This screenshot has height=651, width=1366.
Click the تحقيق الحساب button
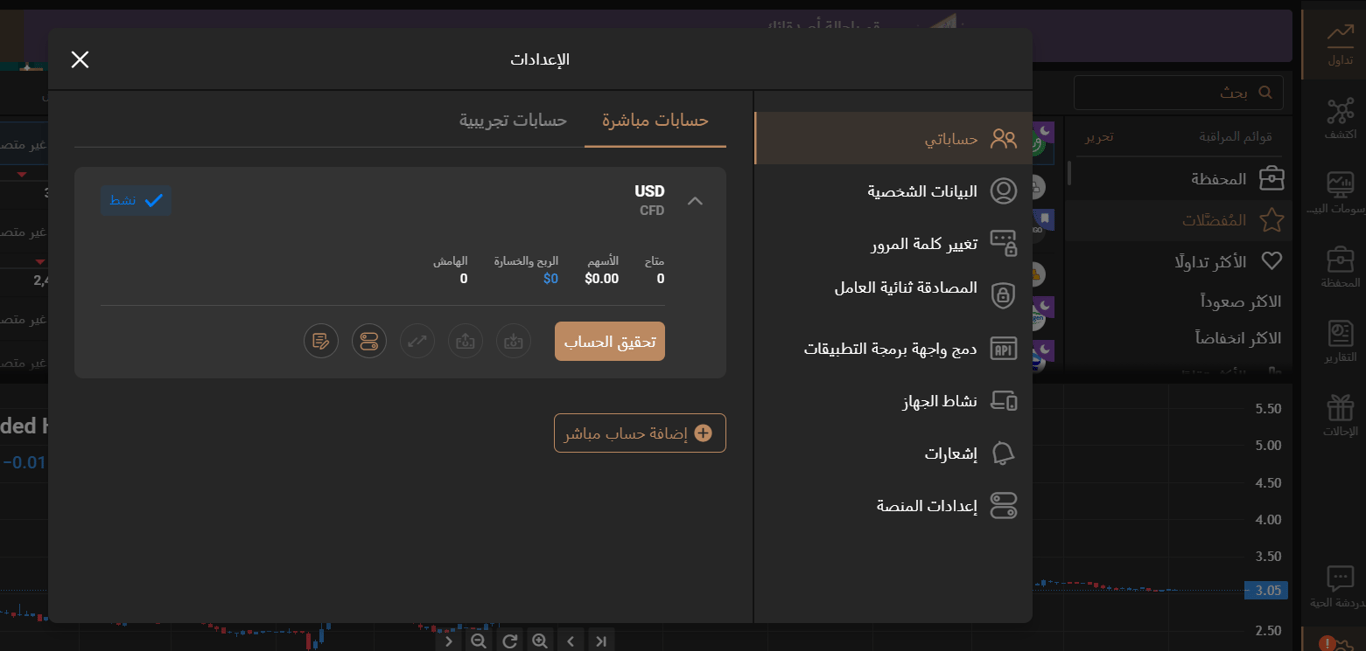coord(609,341)
